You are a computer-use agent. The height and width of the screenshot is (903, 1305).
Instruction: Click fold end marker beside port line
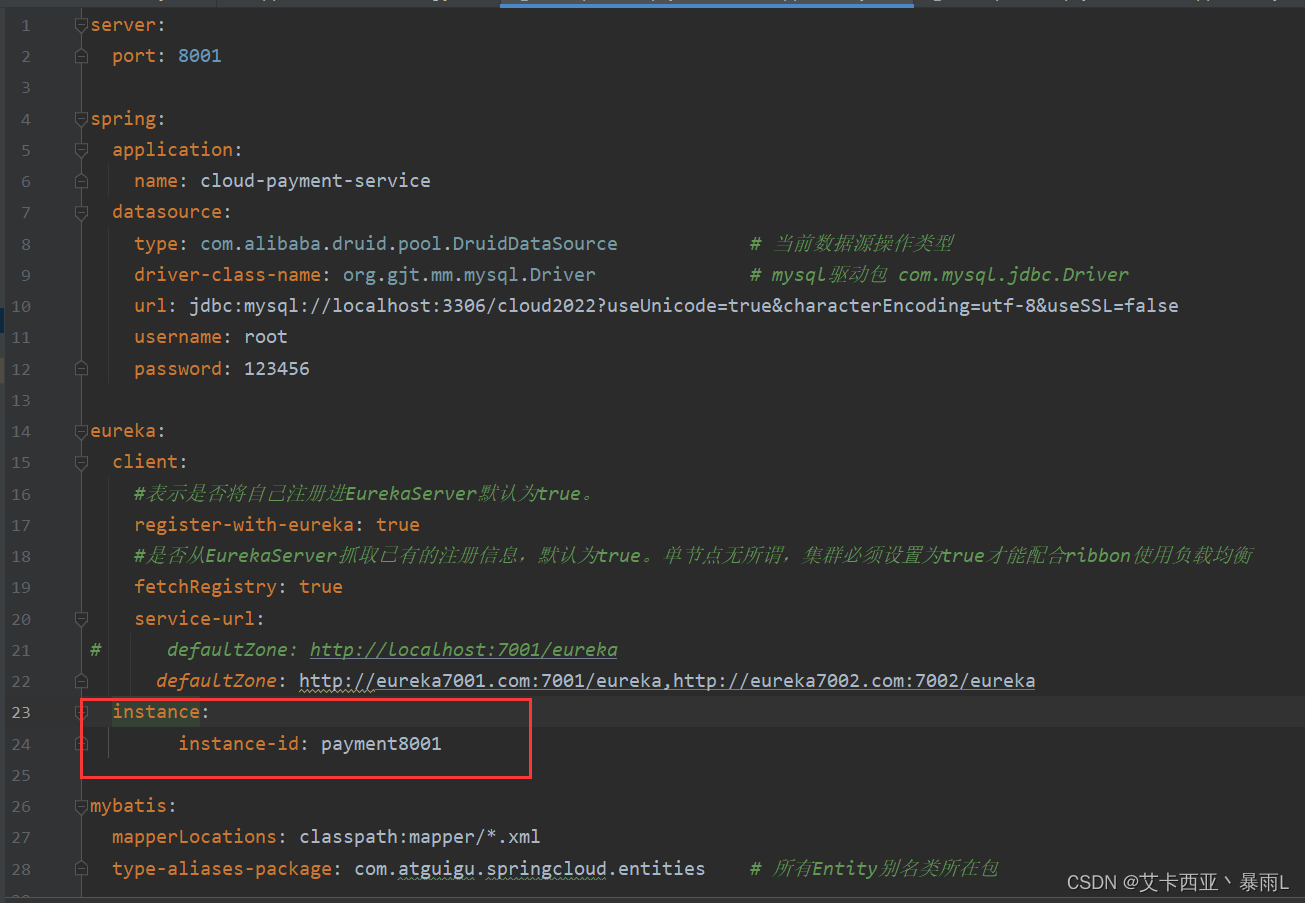[x=82, y=56]
